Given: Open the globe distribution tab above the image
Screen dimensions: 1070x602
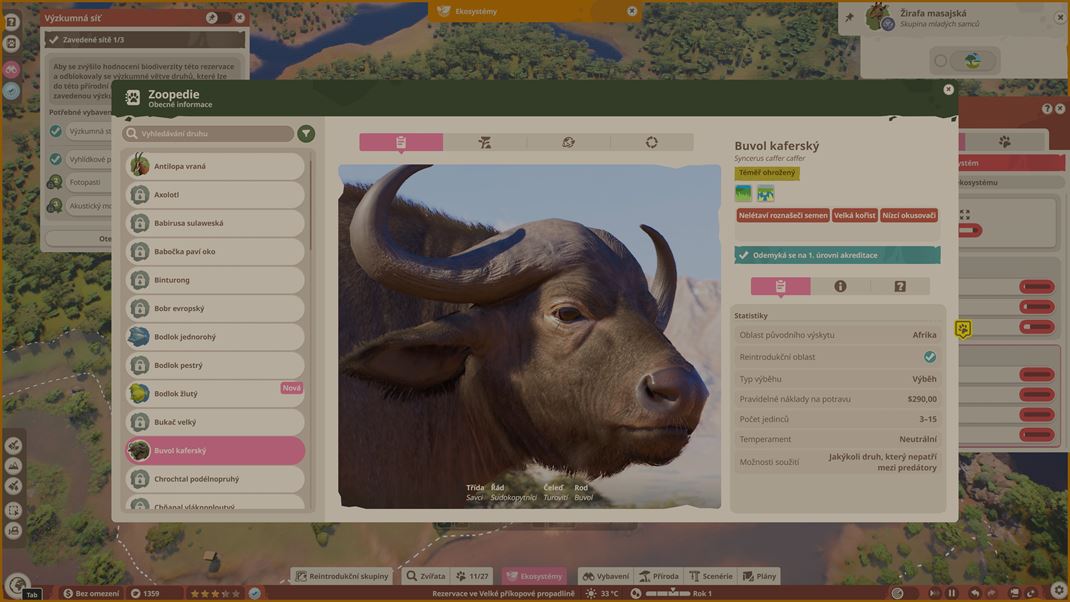Looking at the screenshot, I should point(568,142).
